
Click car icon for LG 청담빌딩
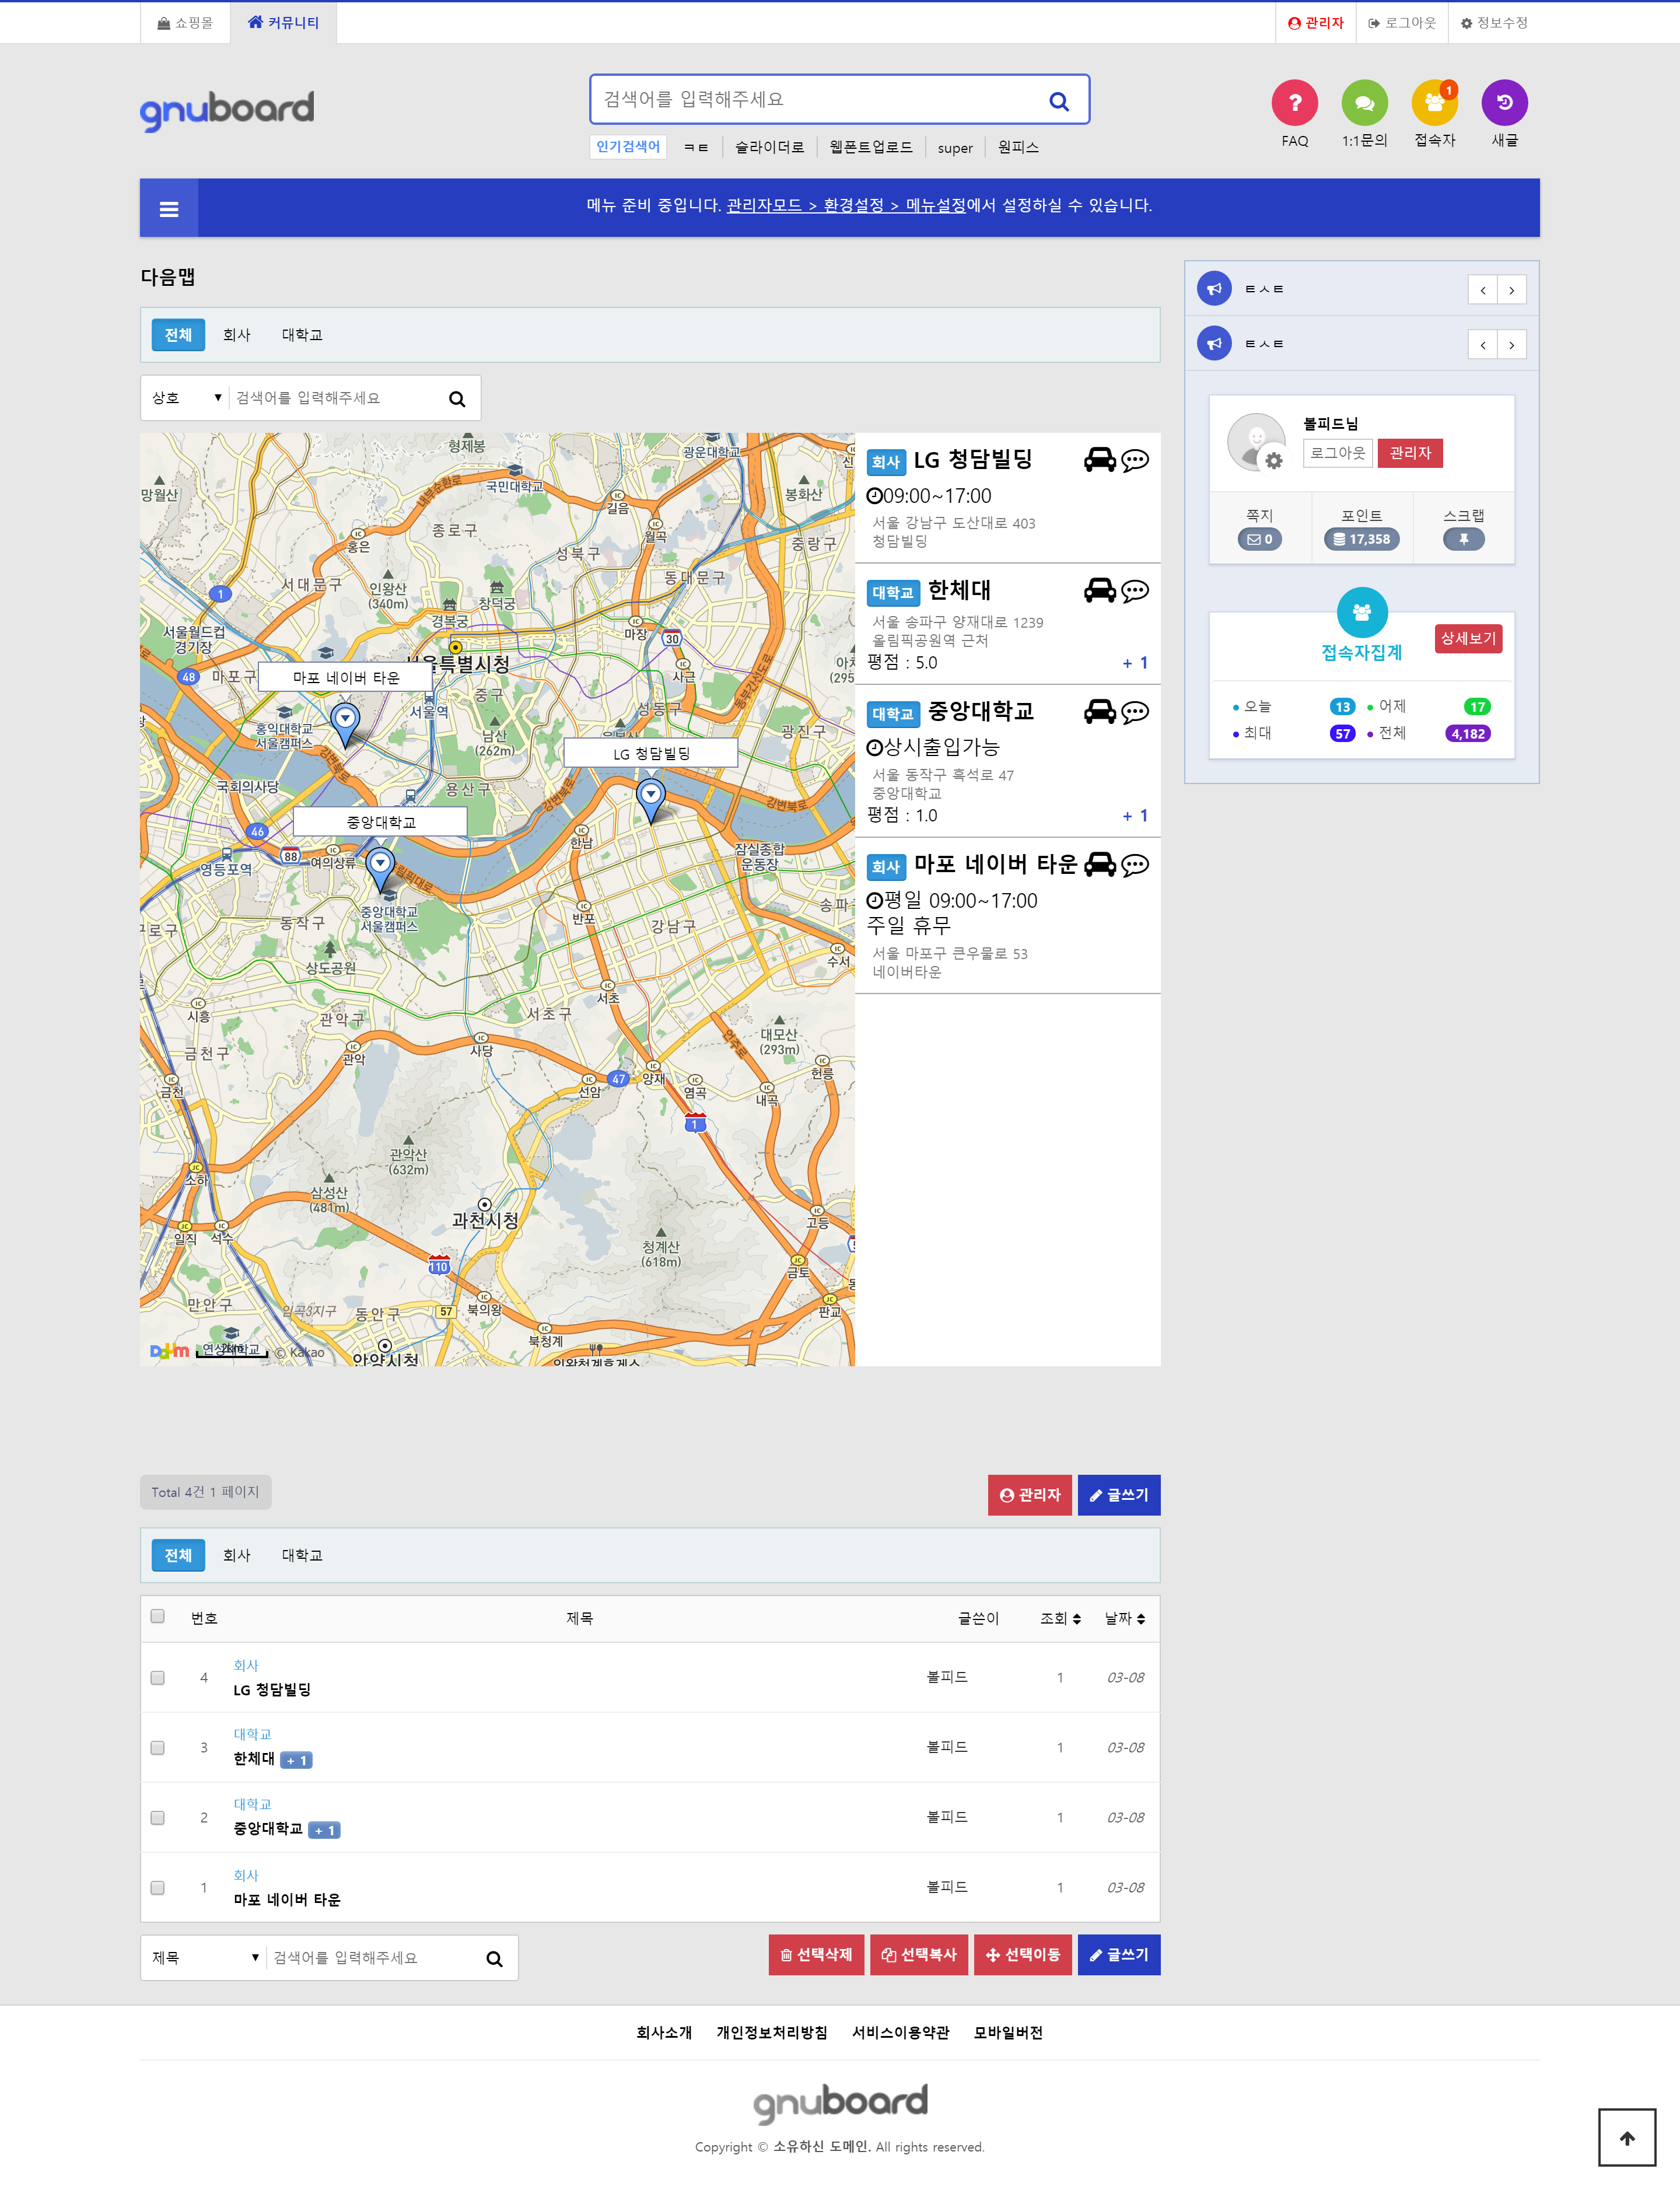(x=1099, y=460)
